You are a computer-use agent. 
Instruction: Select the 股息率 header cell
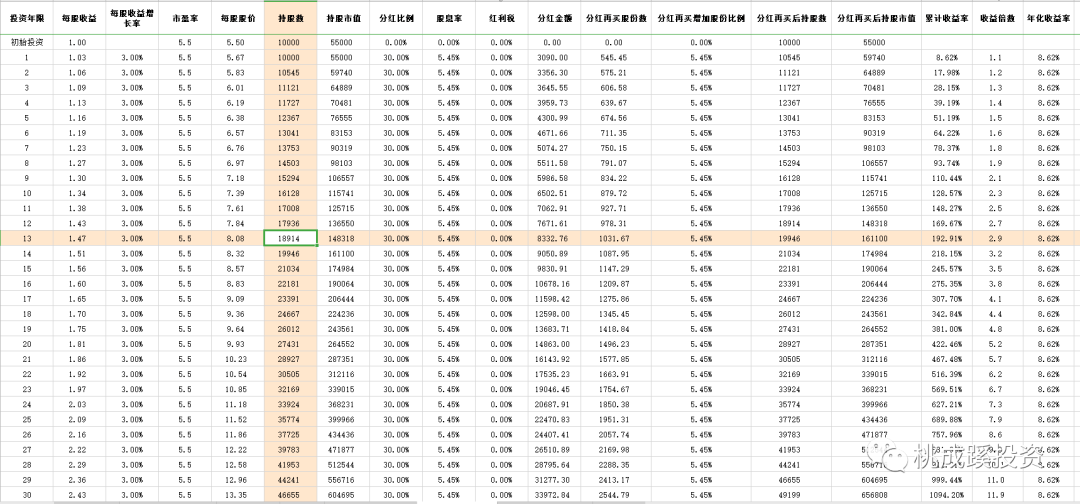point(448,19)
